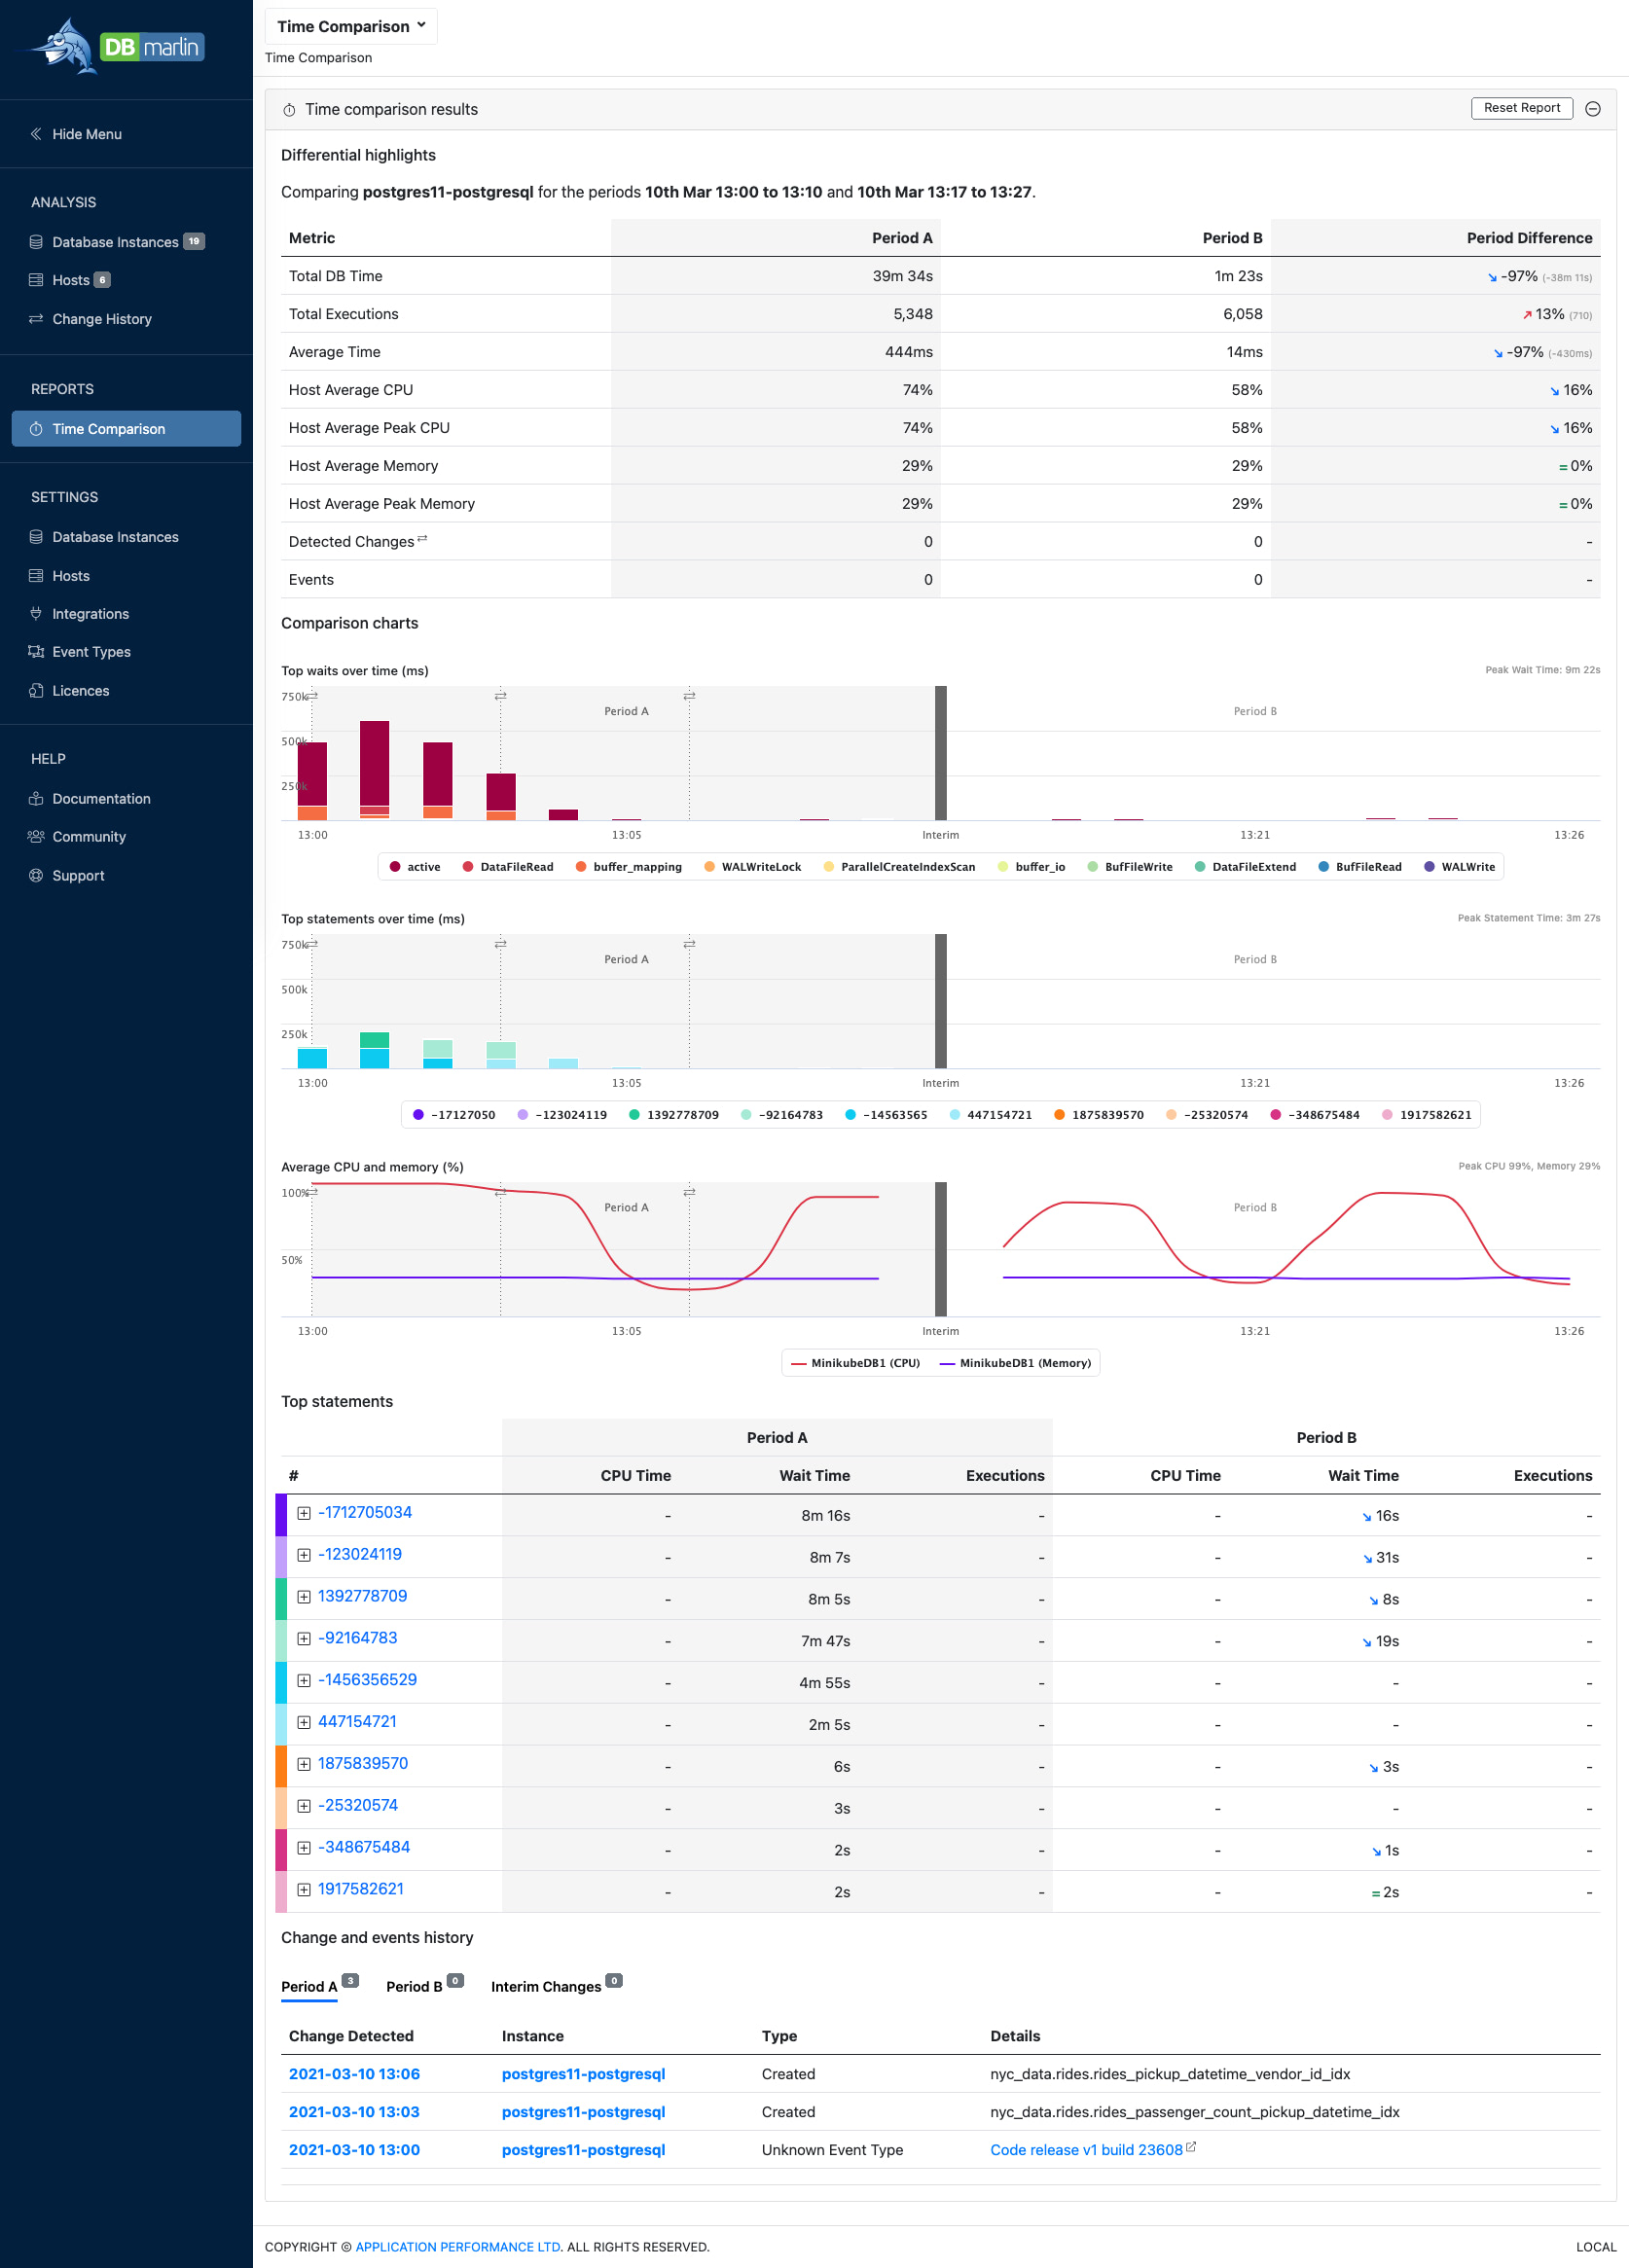Open Change History in the sidebar
Image resolution: width=1629 pixels, height=2268 pixels.
pos(101,318)
